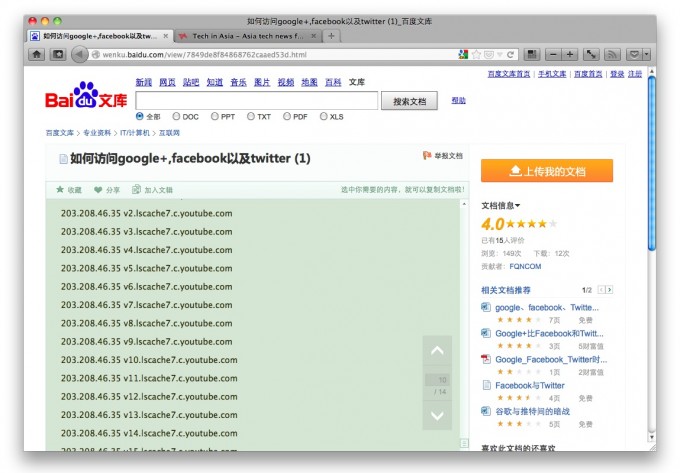Image resolution: width=680 pixels, height=473 pixels.
Task: Select the 全部 radio button
Action: click(x=140, y=116)
